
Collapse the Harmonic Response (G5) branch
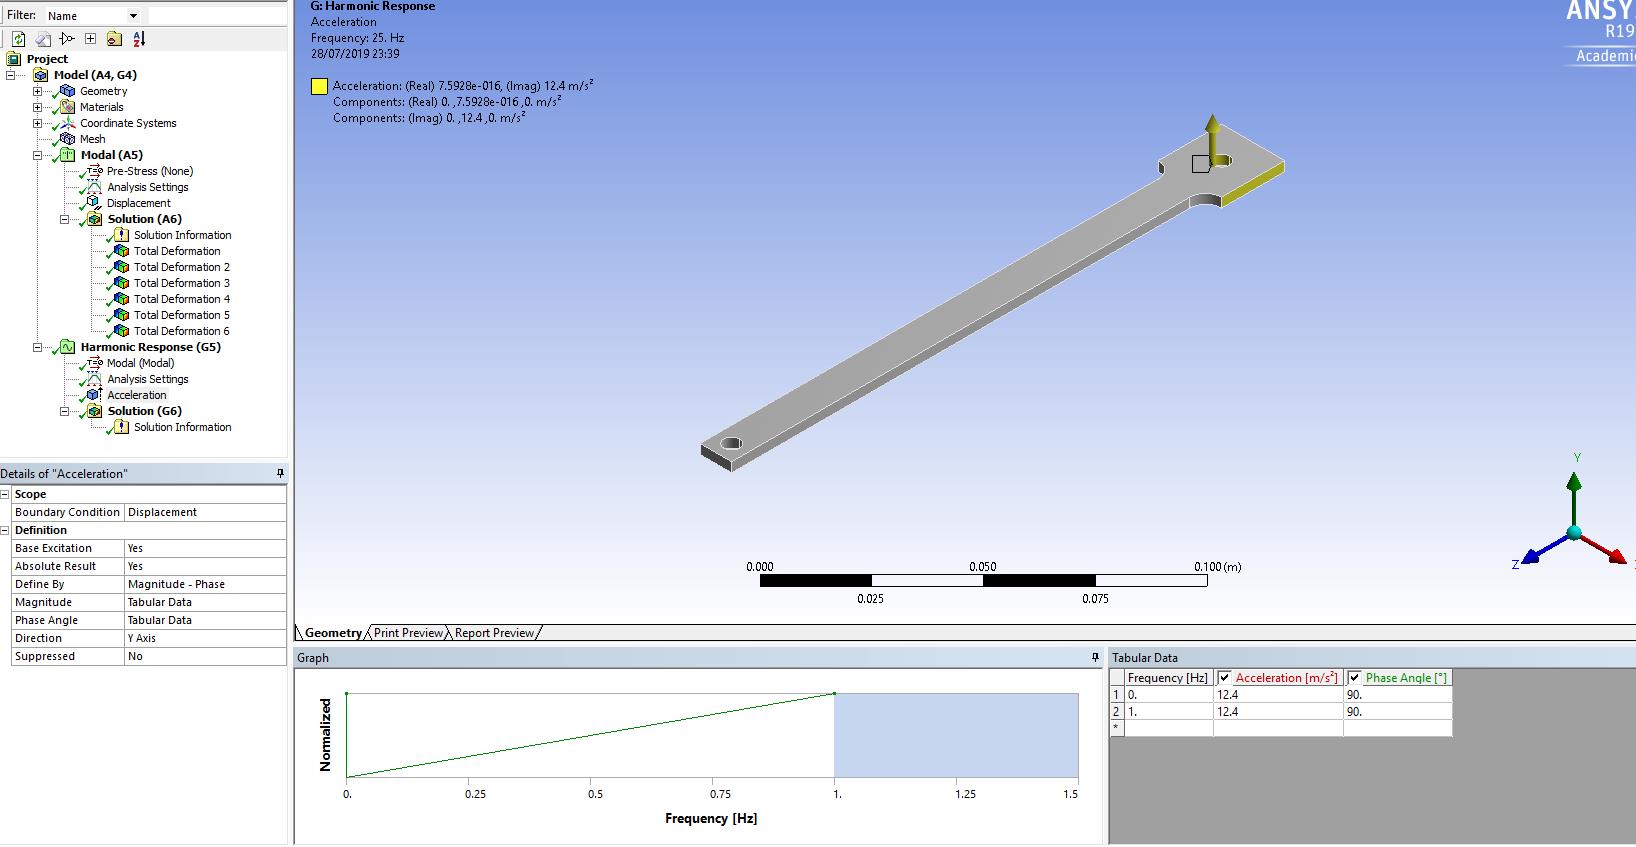click(37, 347)
